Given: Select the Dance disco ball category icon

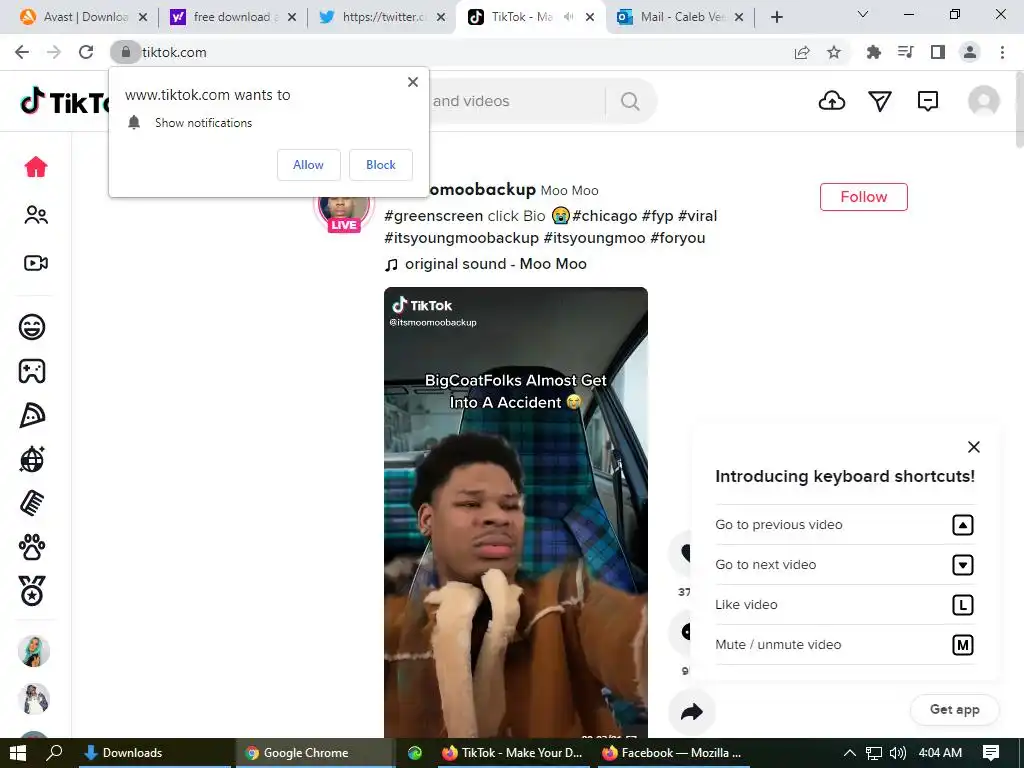Looking at the screenshot, I should click(32, 459).
